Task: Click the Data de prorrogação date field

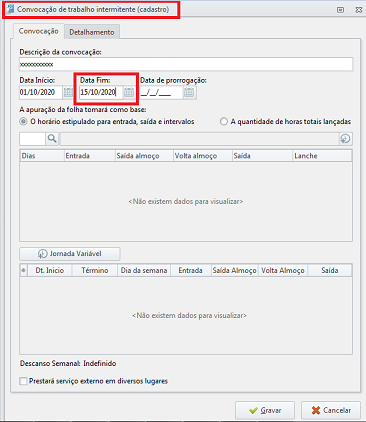Action: tap(161, 92)
